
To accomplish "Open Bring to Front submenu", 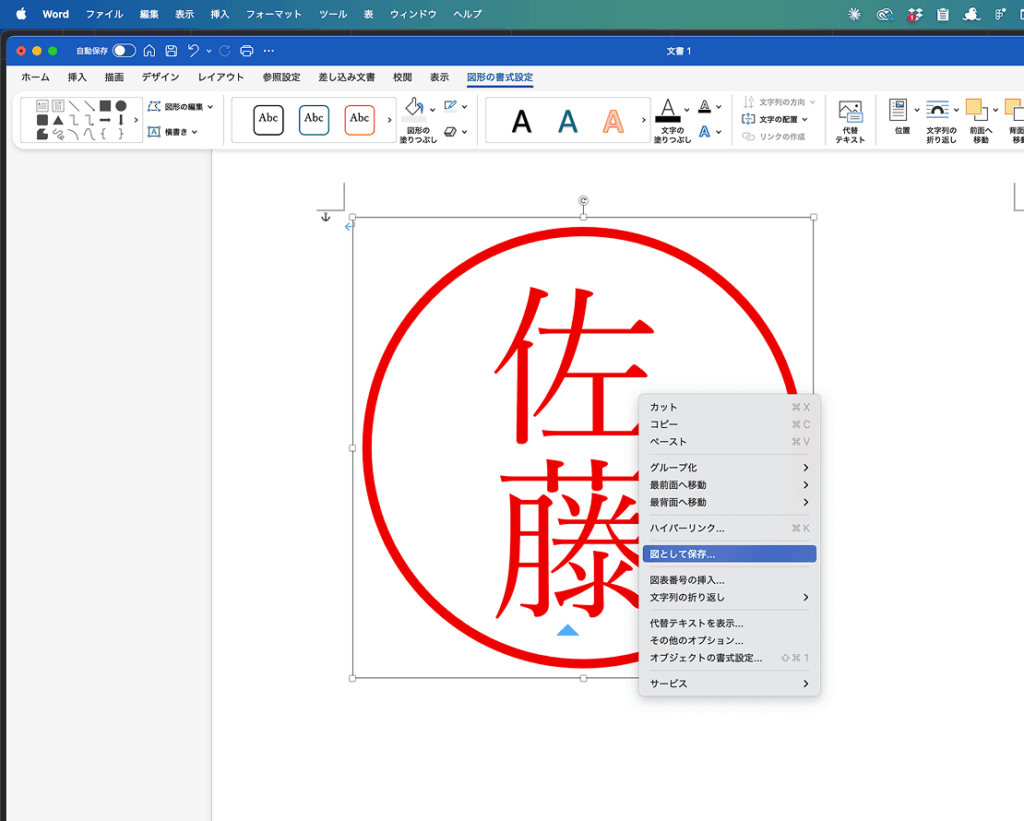I will tap(729, 485).
